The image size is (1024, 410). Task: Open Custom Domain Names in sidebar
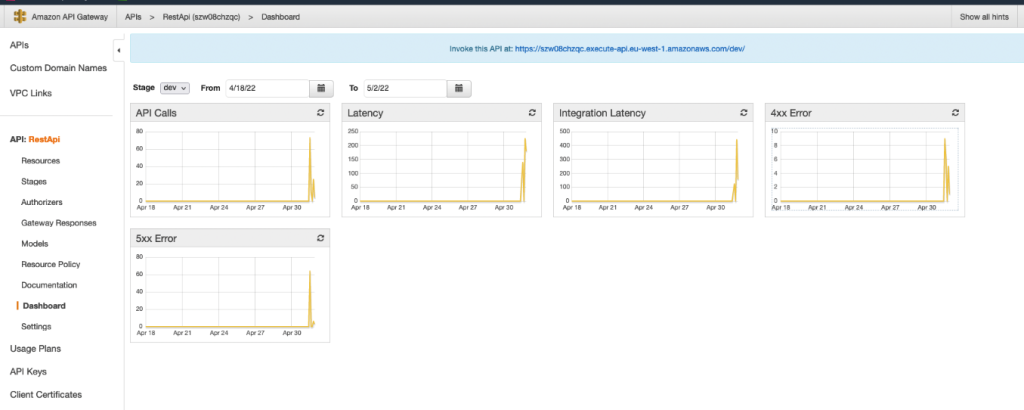point(58,68)
